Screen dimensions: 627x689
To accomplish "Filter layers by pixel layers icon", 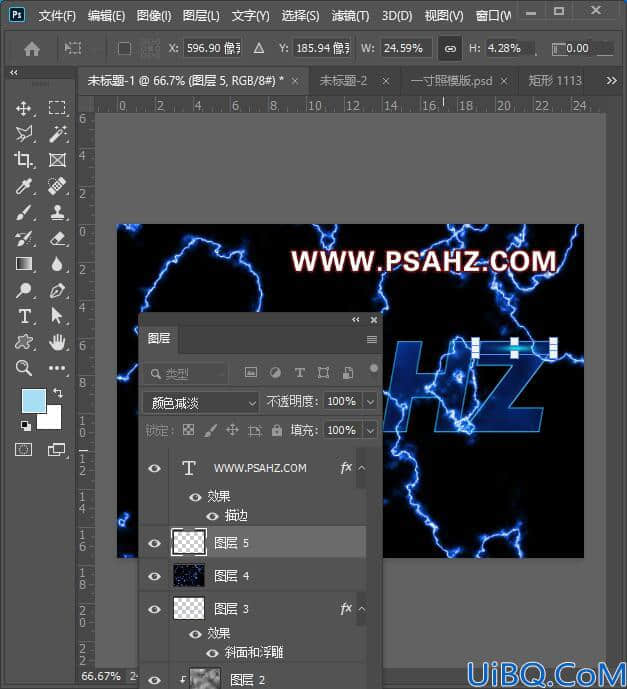I will click(x=251, y=373).
